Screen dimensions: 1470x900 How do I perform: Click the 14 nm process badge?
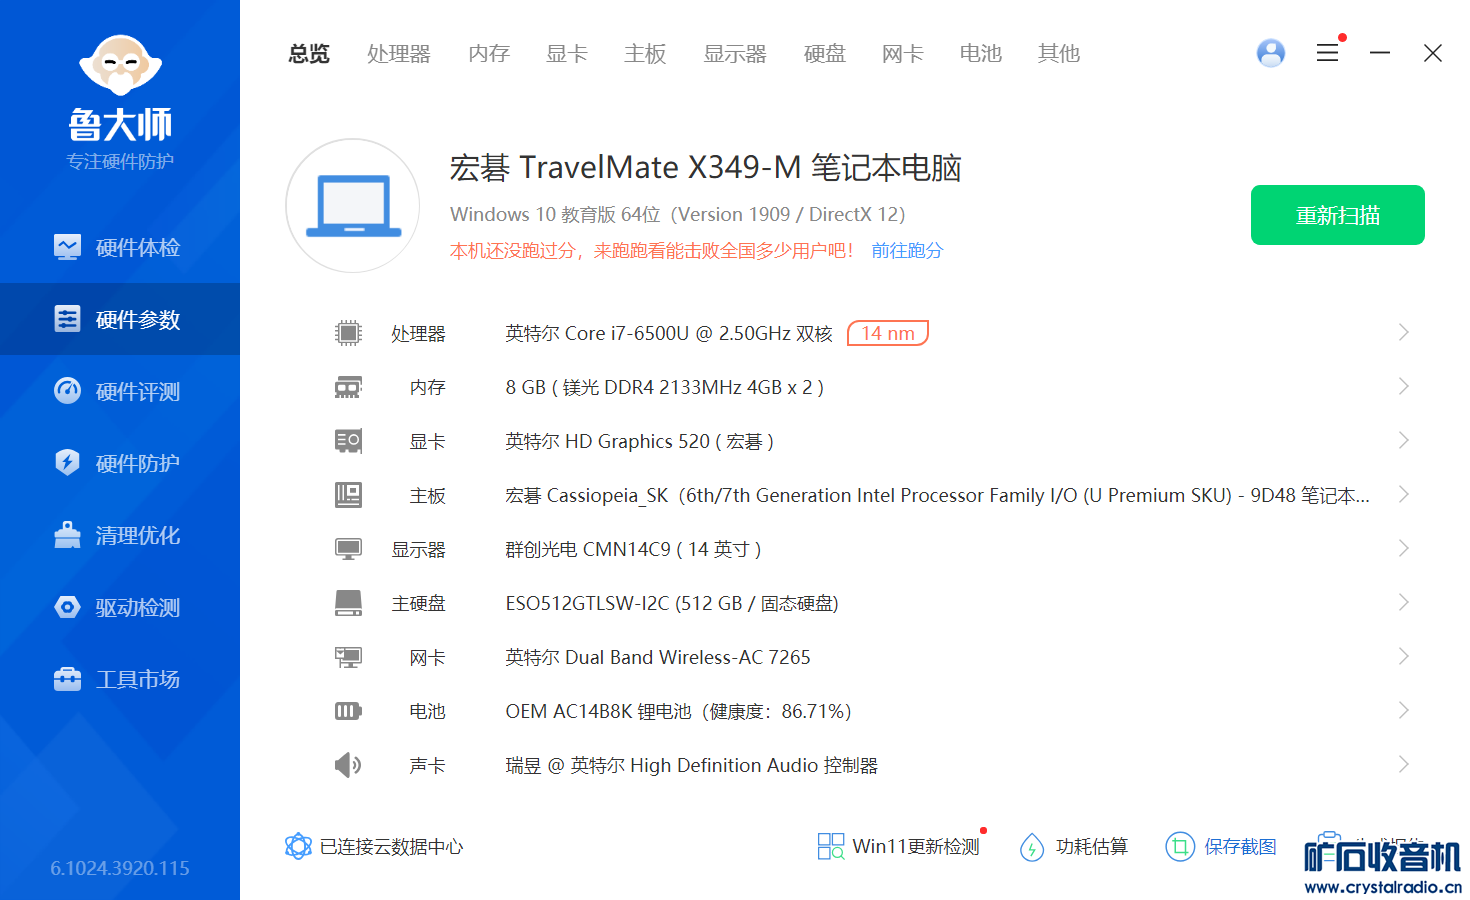pyautogui.click(x=888, y=333)
